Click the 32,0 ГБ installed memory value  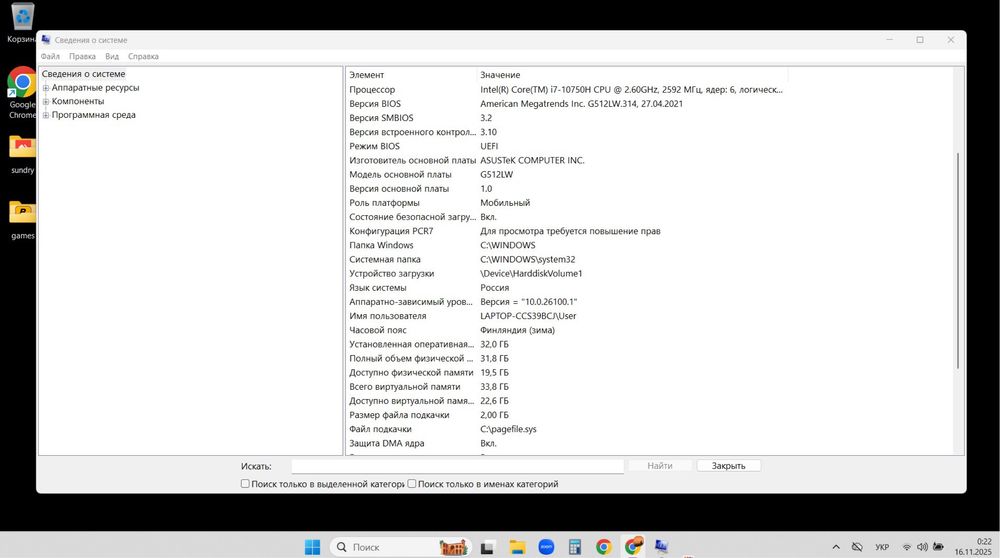pyautogui.click(x=494, y=344)
